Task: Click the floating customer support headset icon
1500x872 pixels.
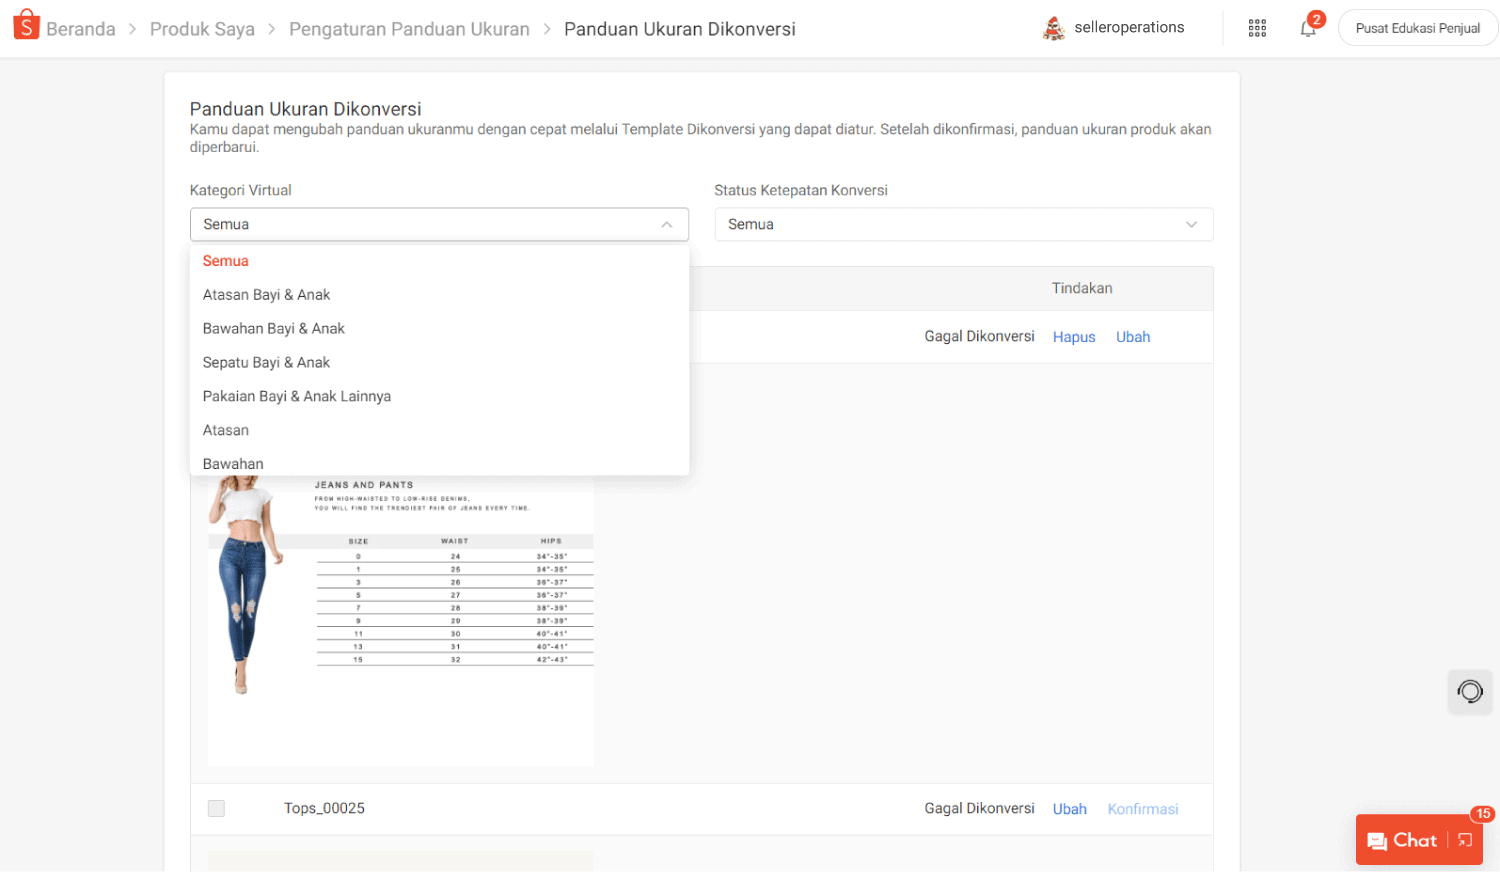Action: pos(1469,691)
